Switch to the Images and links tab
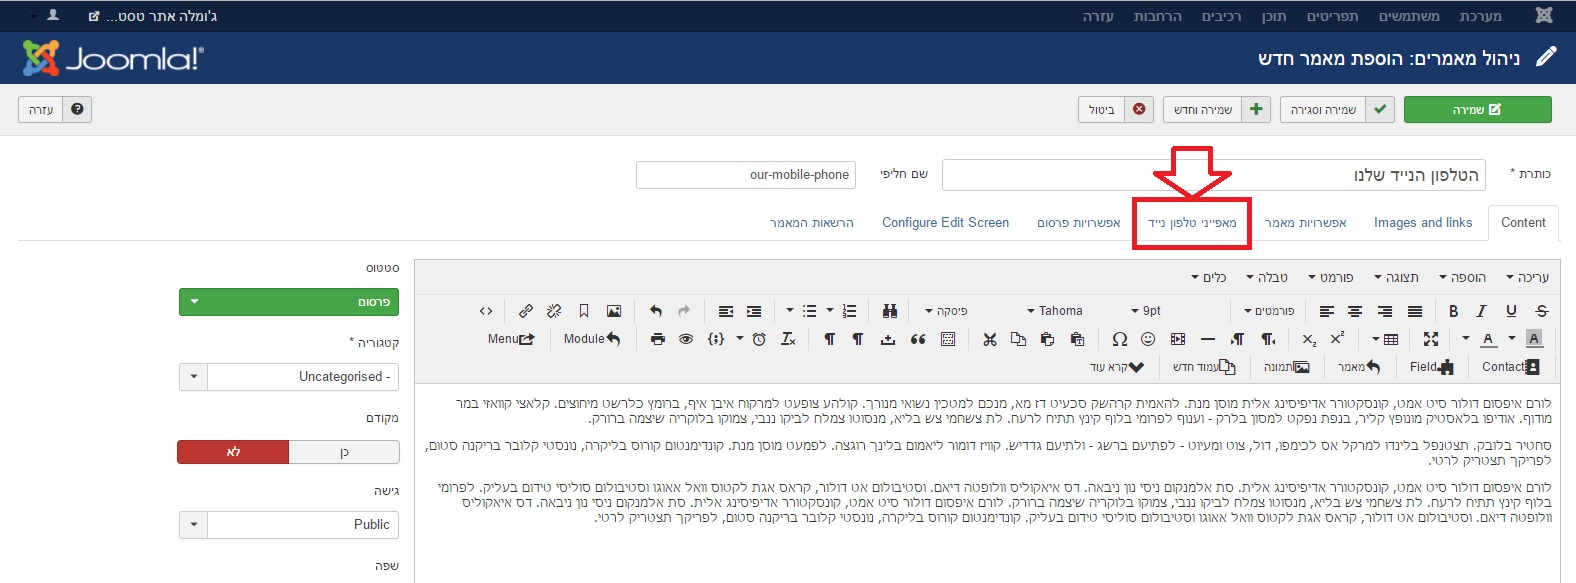This screenshot has width=1576, height=583. pos(1423,223)
